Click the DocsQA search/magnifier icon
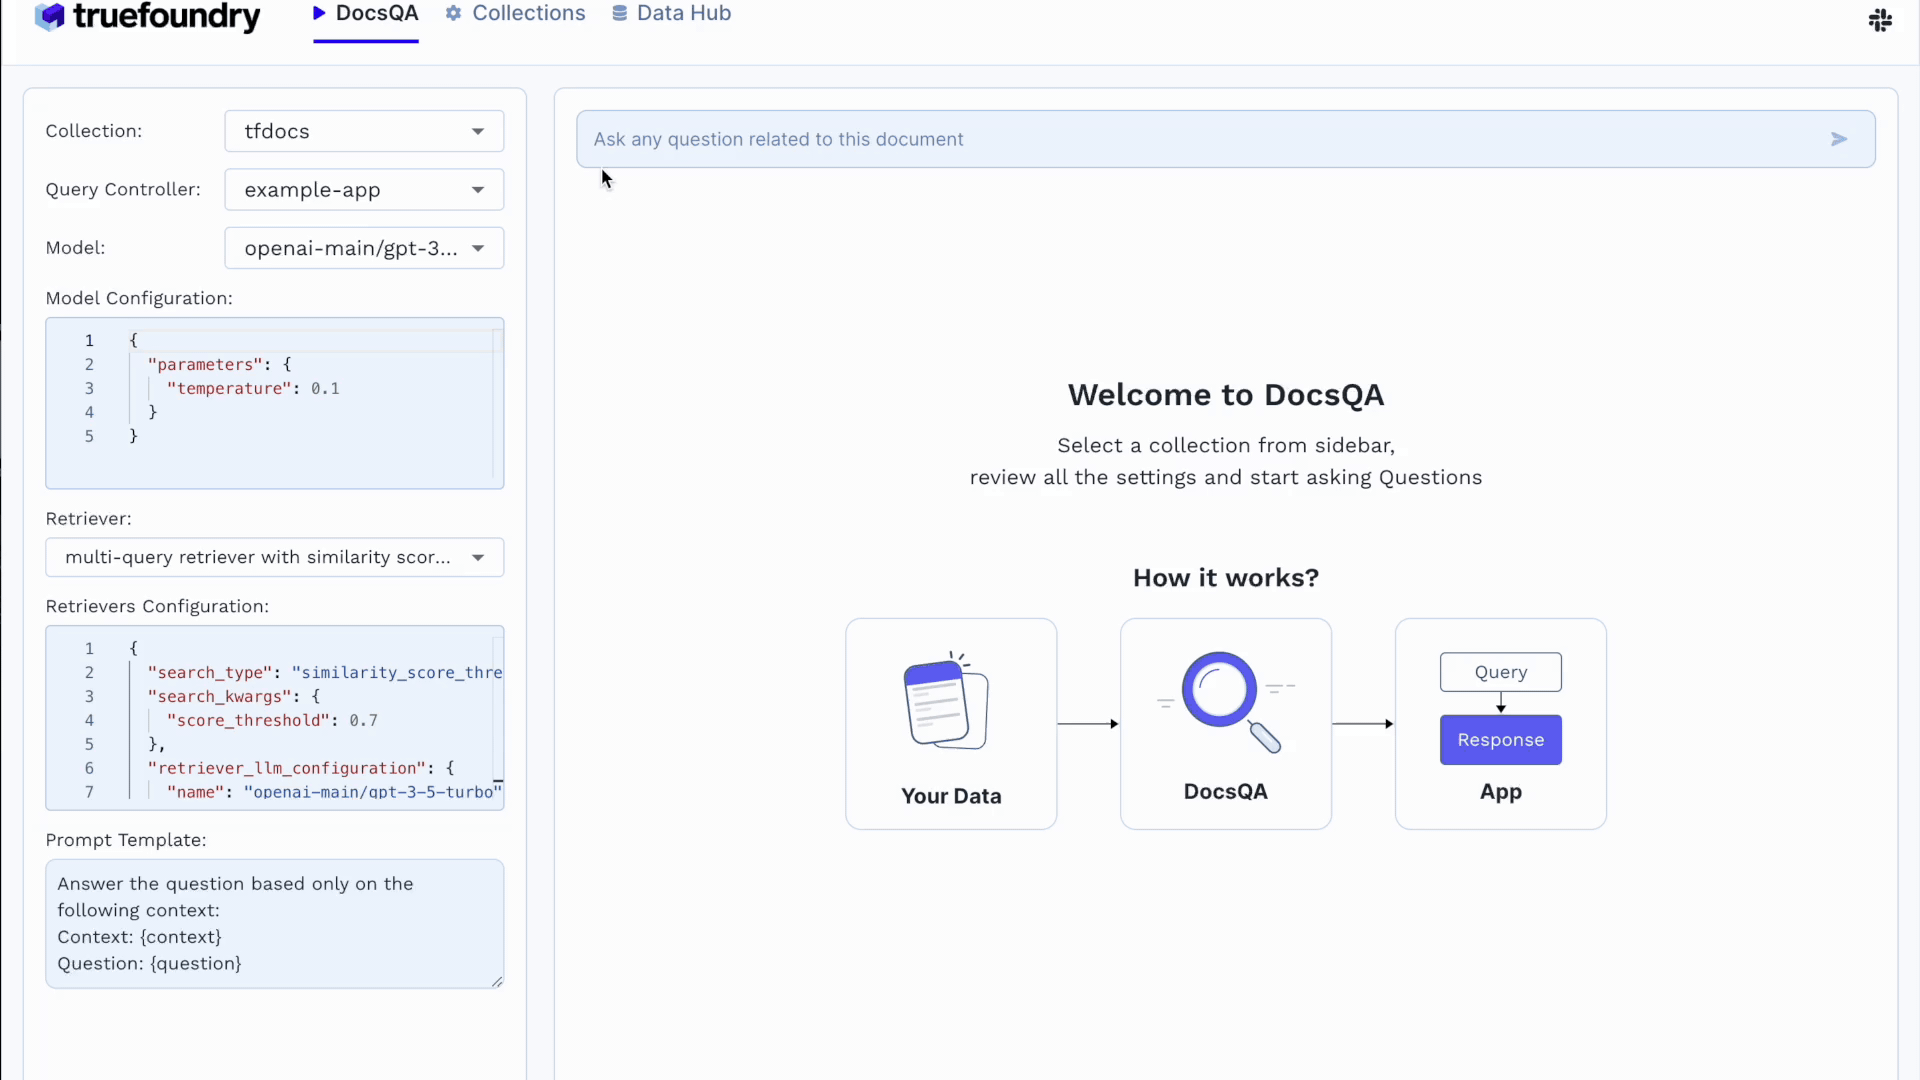Viewport: 1920px width, 1080px height. [x=1224, y=703]
